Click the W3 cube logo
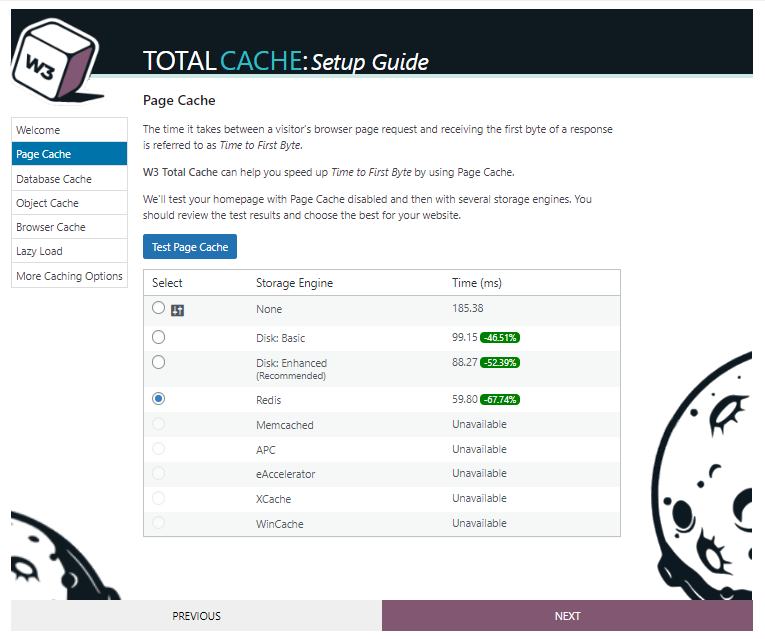Screen dimensions: 765x639 click(56, 60)
